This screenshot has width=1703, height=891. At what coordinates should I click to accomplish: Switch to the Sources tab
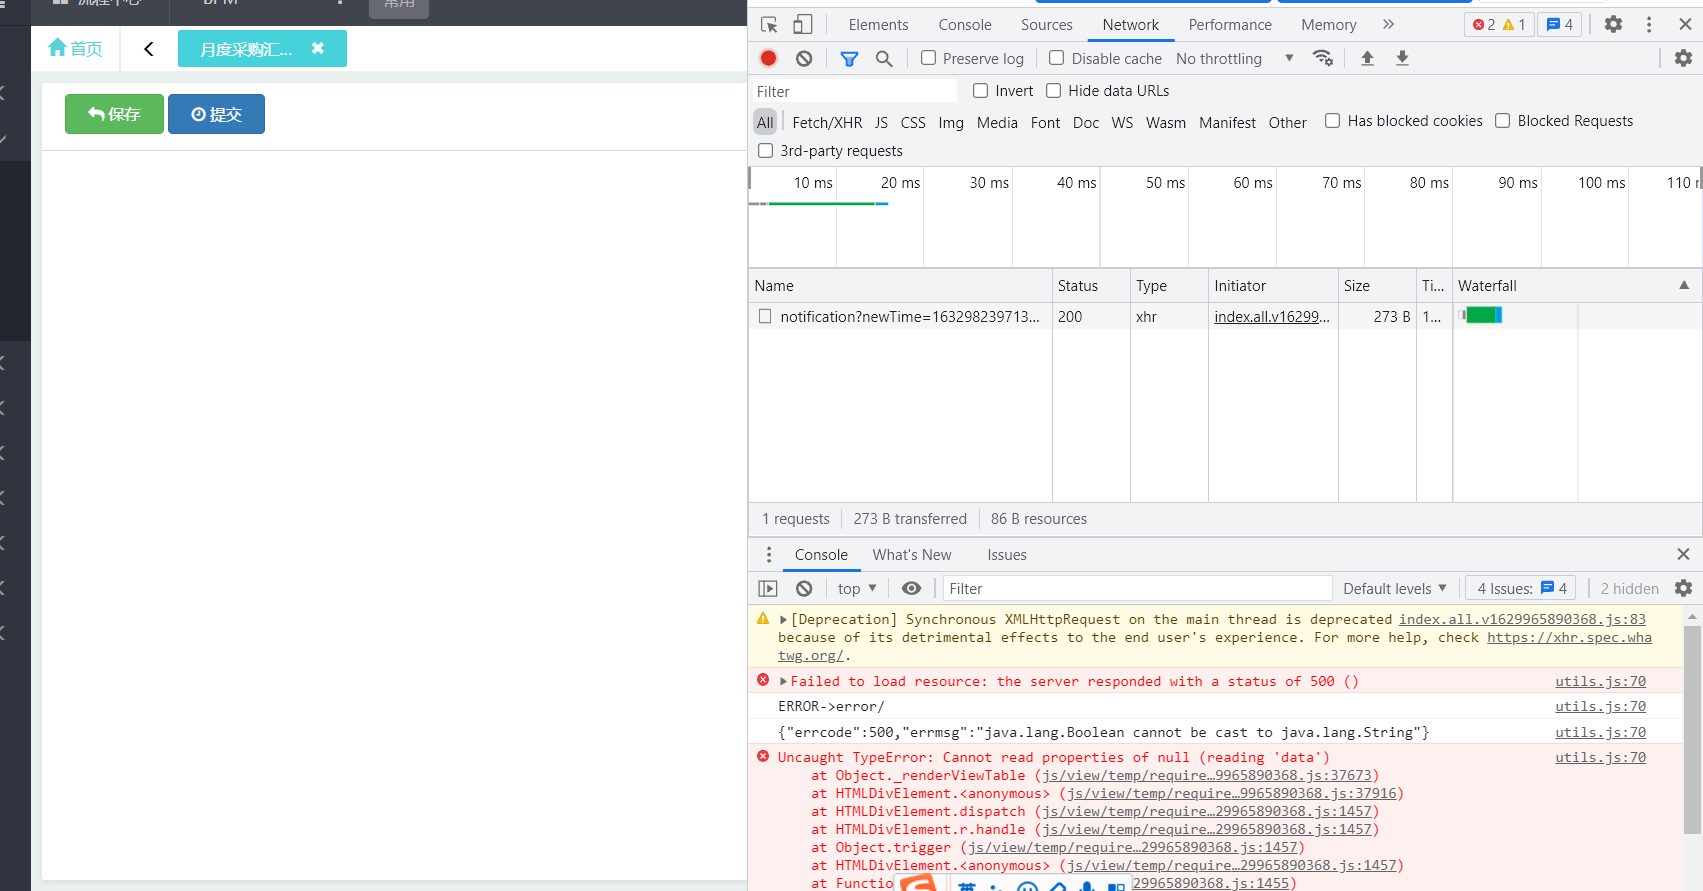coord(1046,25)
